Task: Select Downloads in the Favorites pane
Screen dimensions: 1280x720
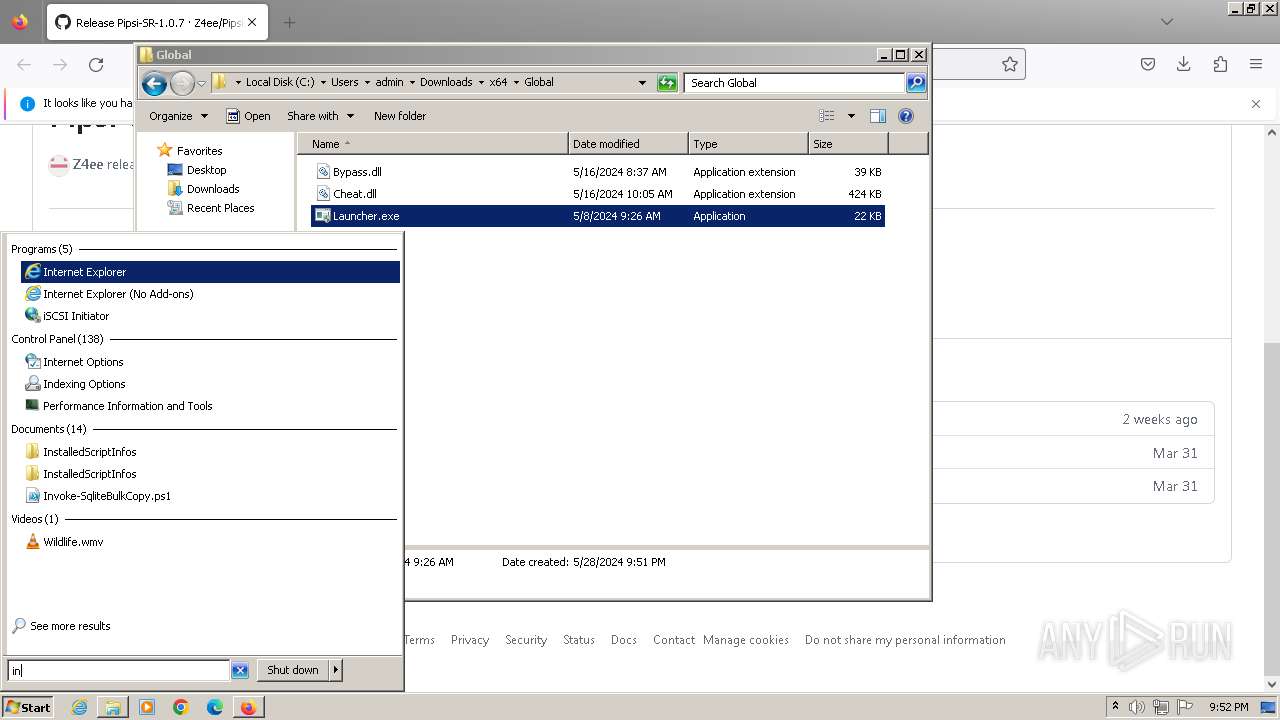Action: (213, 189)
